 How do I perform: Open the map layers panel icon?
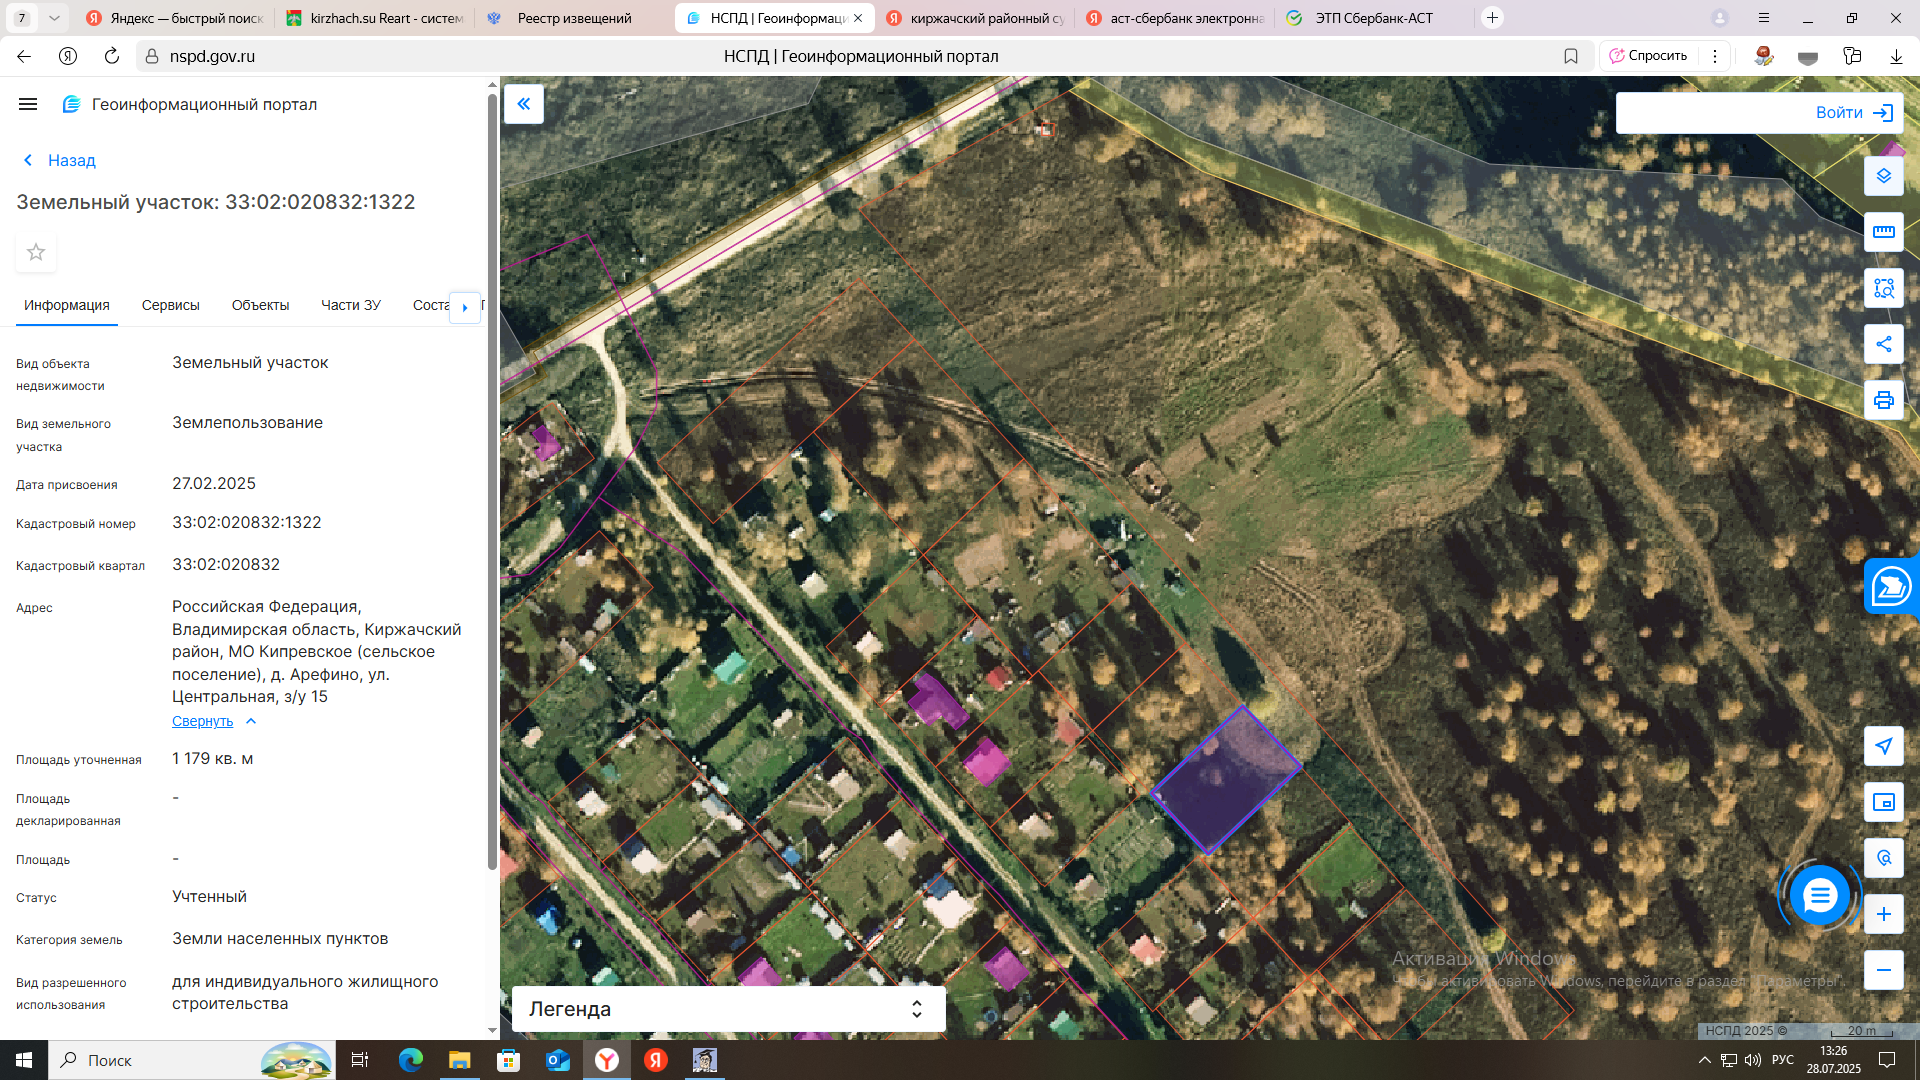(x=1883, y=176)
